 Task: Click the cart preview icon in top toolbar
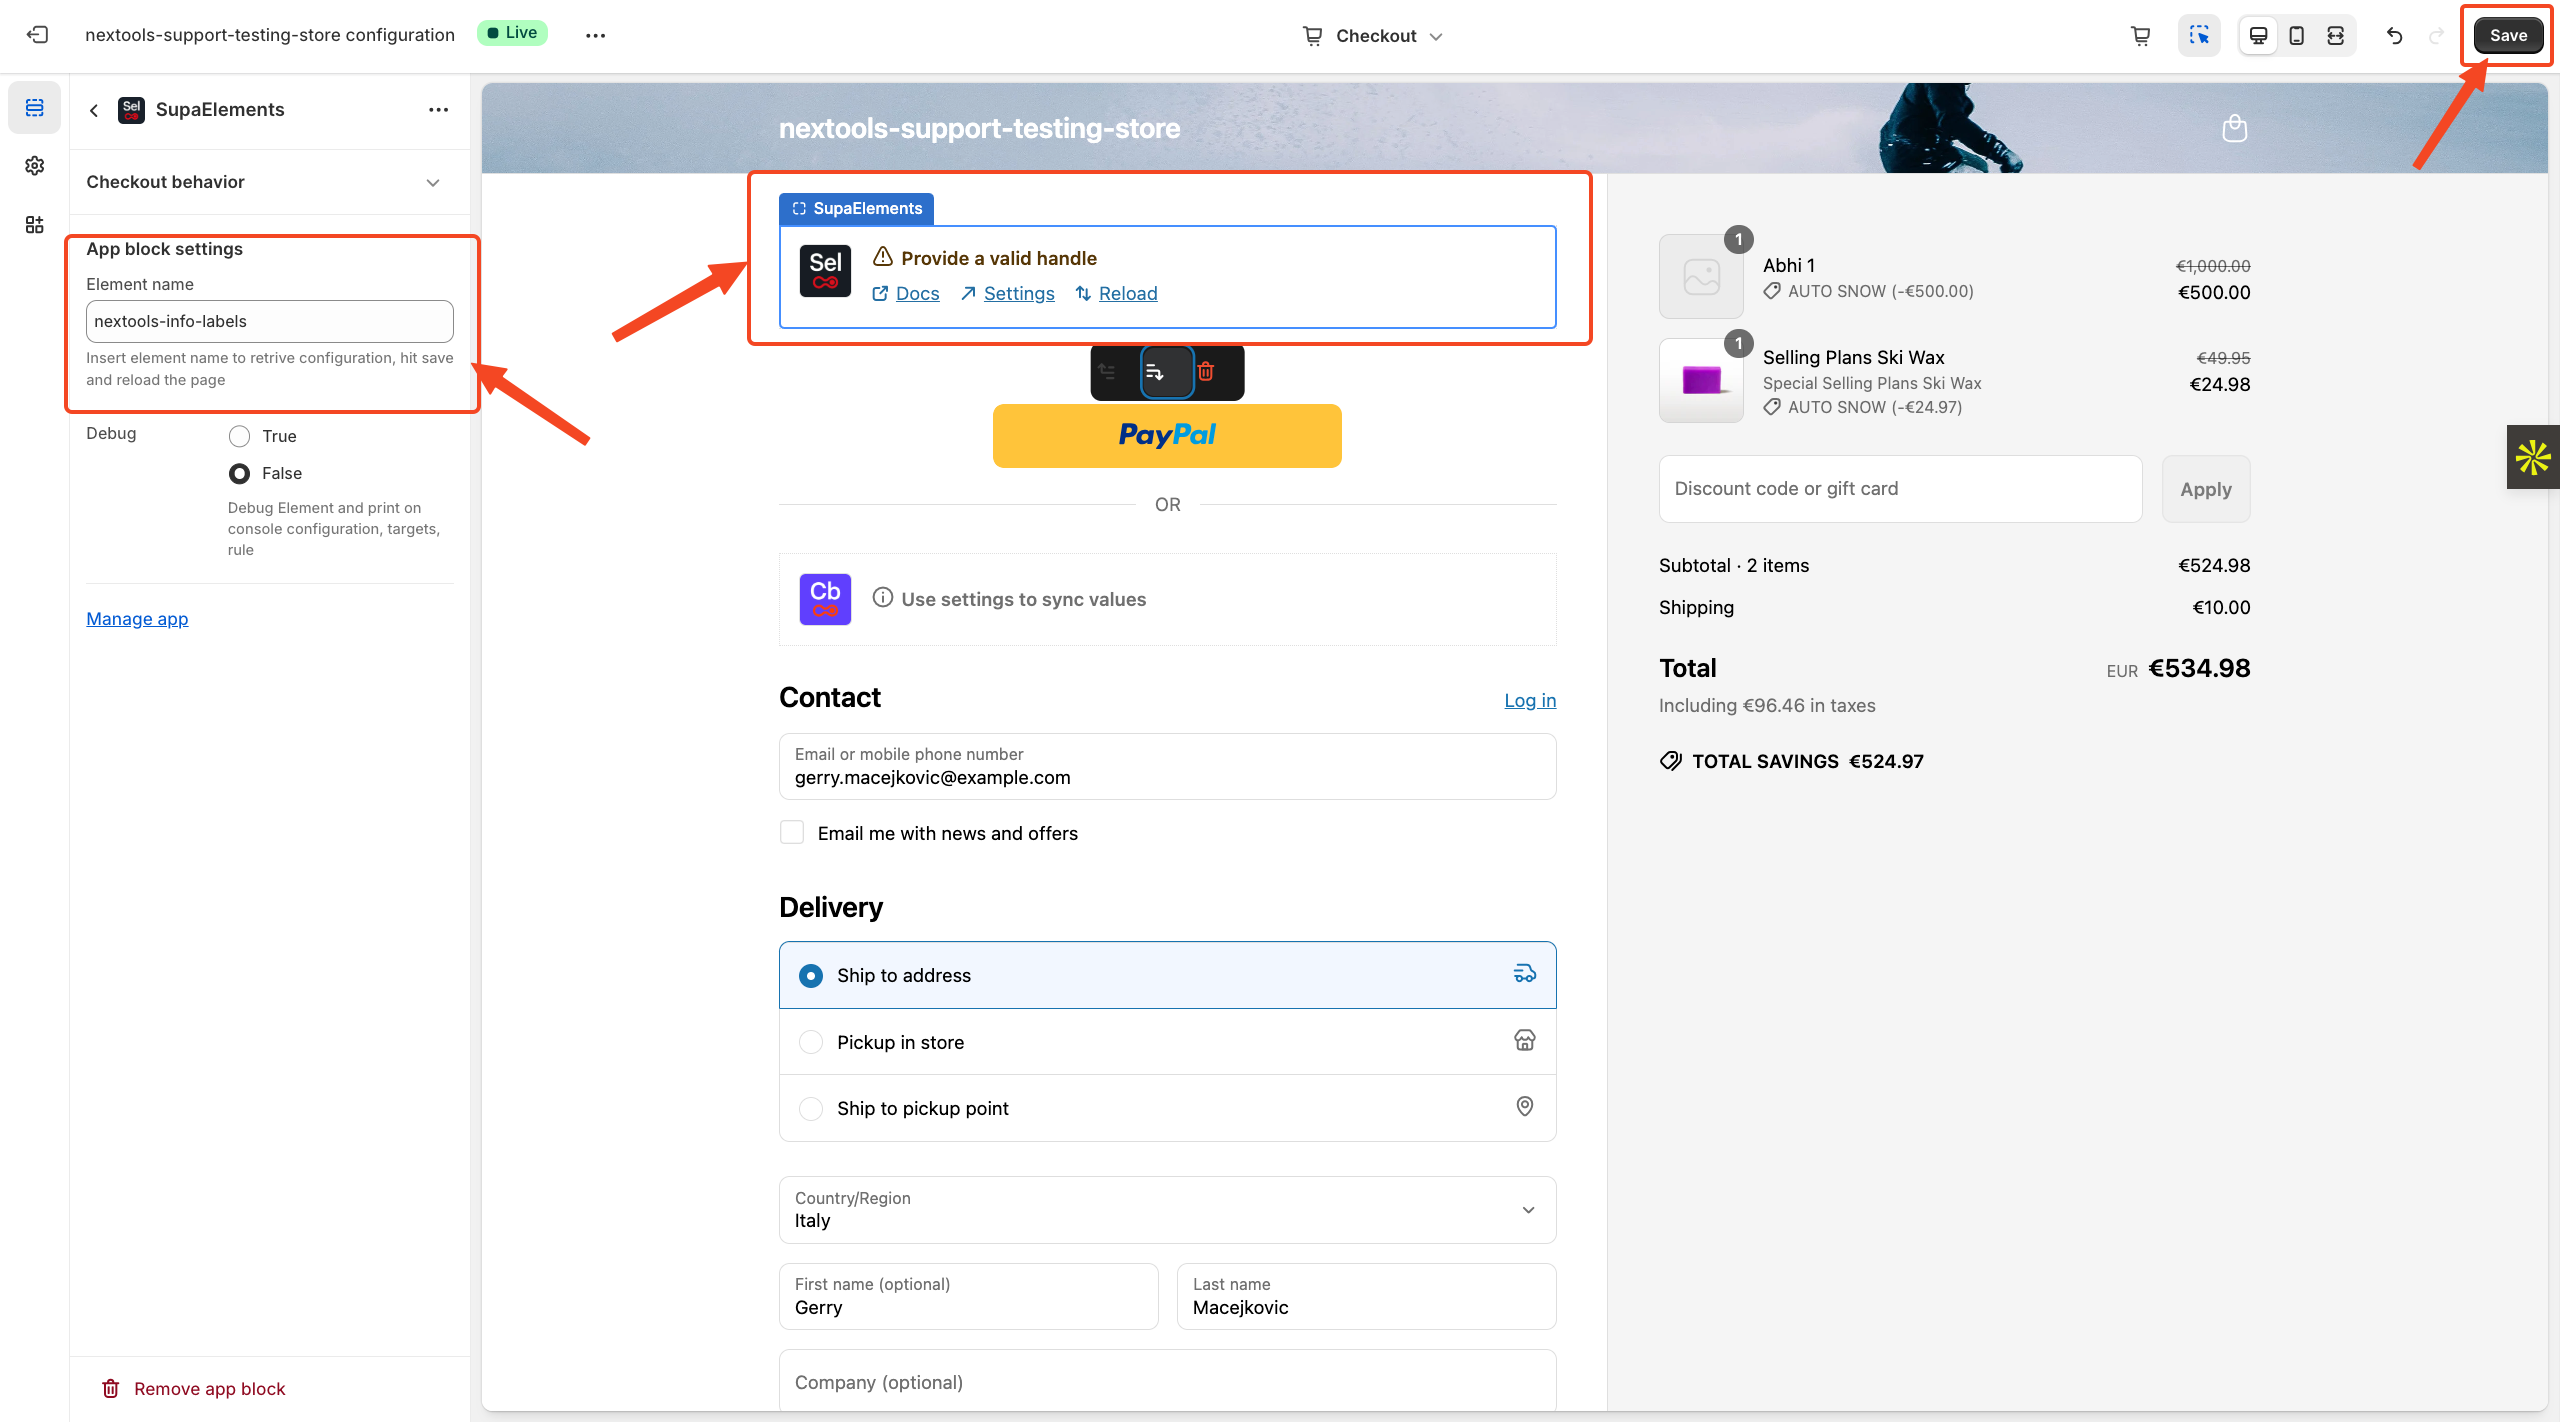(x=2141, y=36)
